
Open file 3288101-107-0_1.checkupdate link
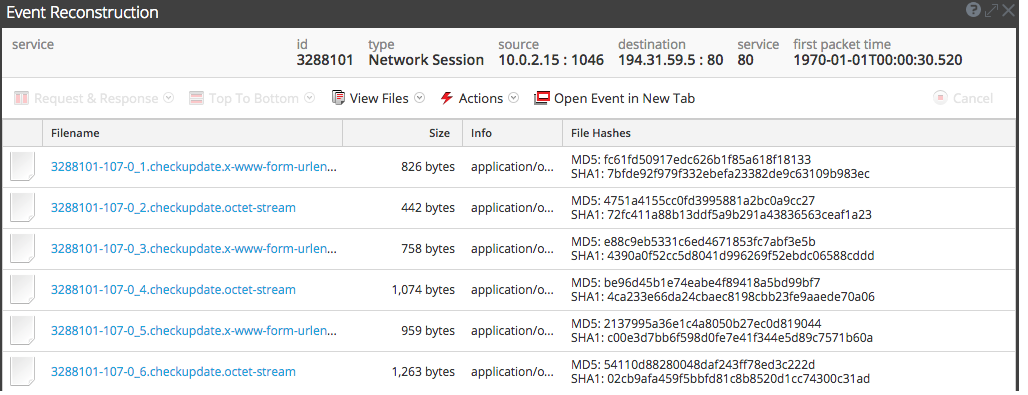(194, 167)
